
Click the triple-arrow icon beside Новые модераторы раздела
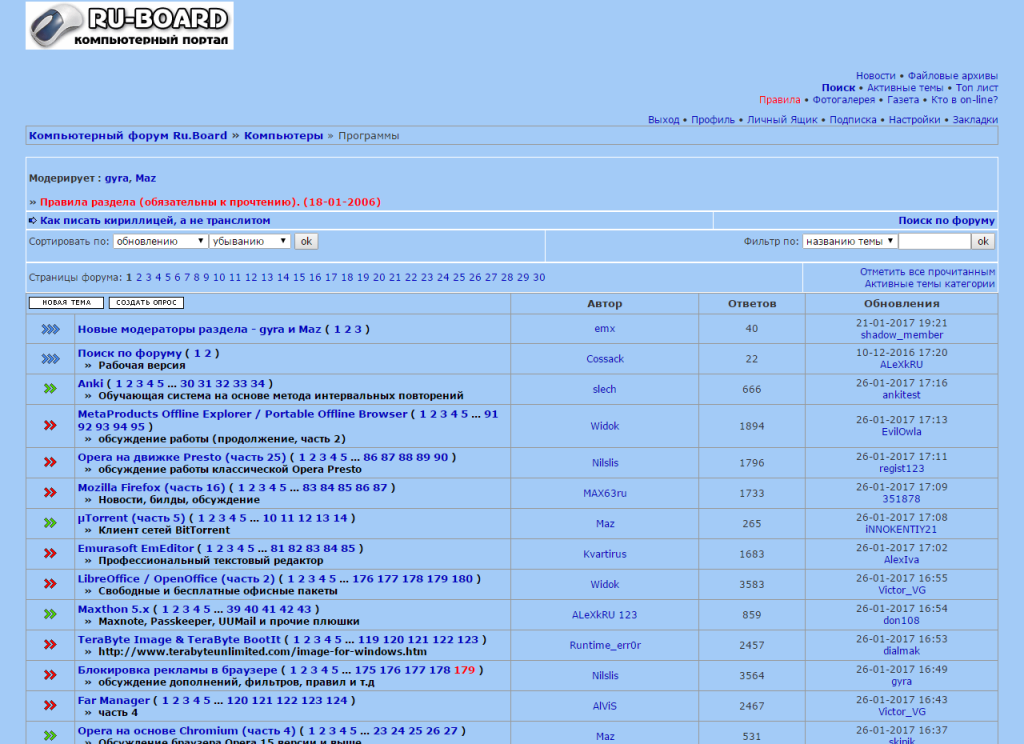pos(50,329)
